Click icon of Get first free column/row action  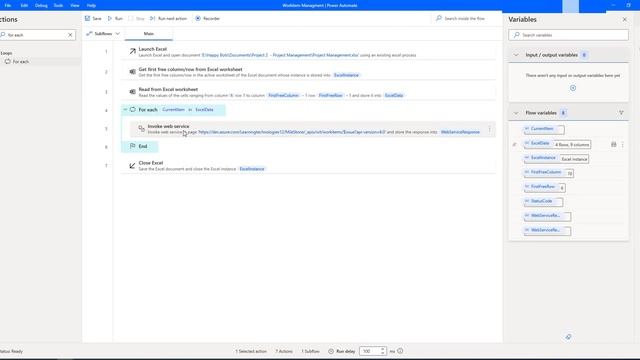(x=132, y=71)
